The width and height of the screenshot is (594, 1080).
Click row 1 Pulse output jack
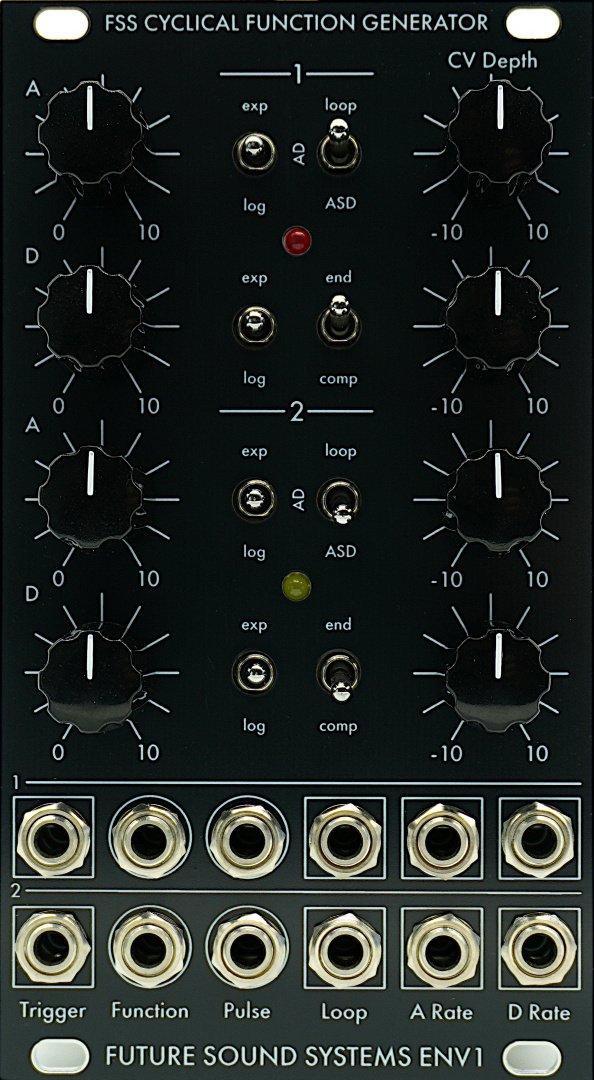pos(247,838)
